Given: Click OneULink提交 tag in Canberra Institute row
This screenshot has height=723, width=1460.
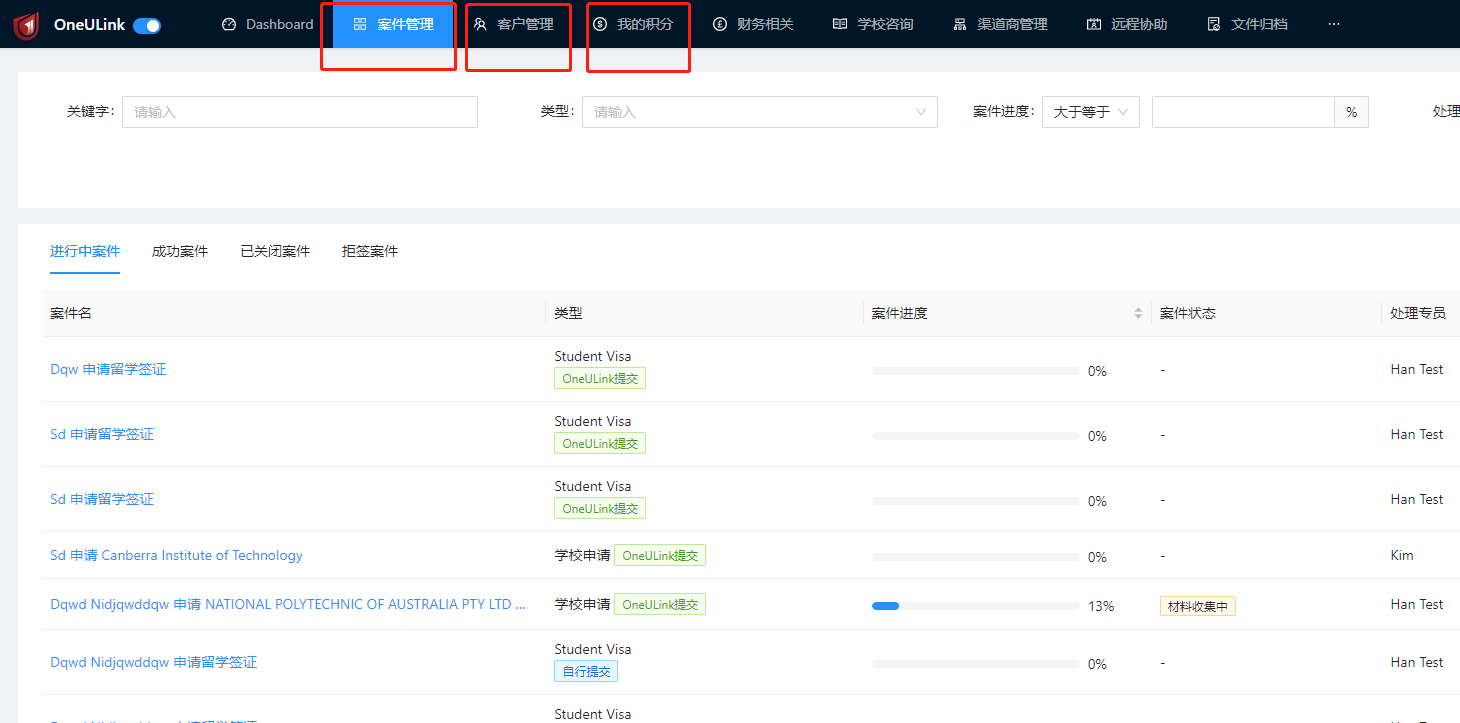Looking at the screenshot, I should point(660,555).
